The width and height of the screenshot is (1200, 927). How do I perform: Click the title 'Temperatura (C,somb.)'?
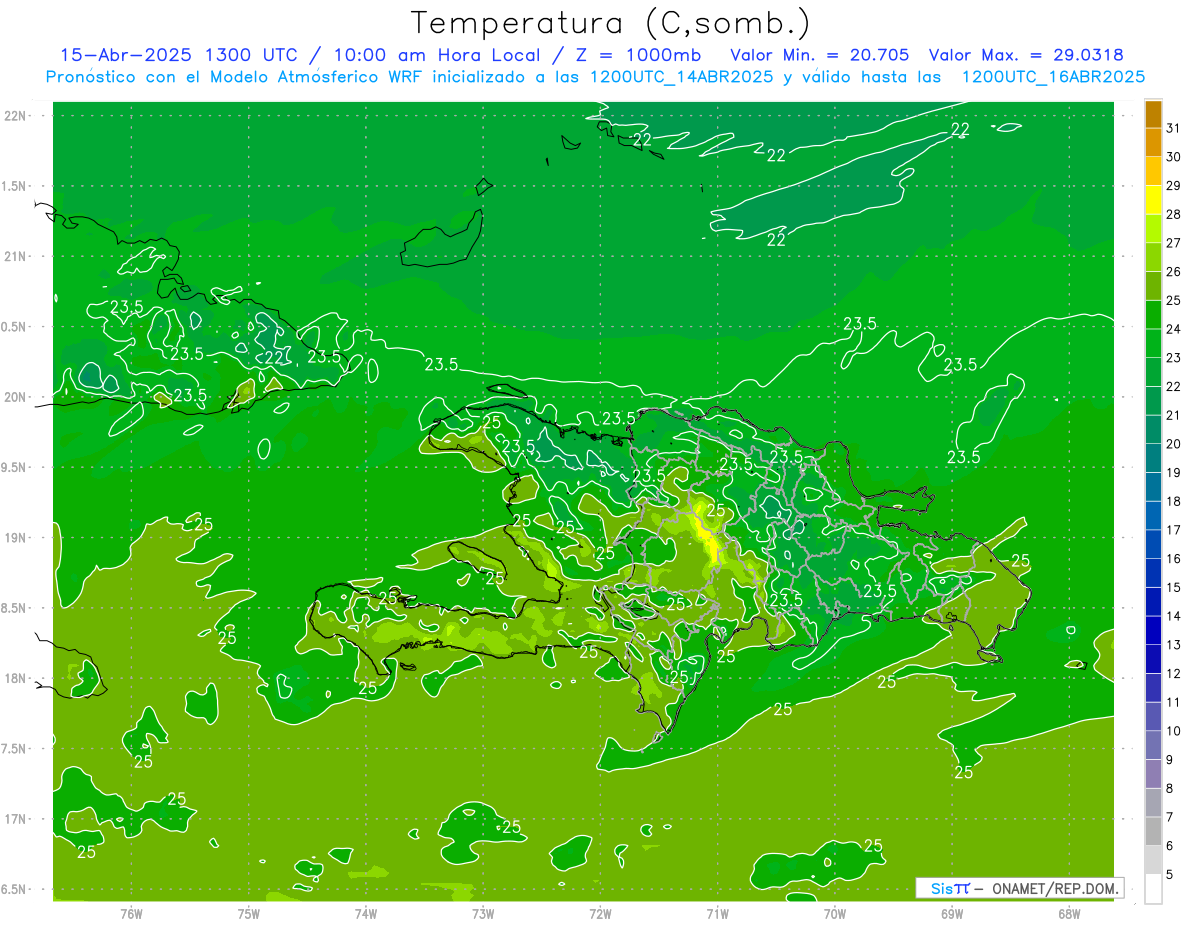pyautogui.click(x=611, y=22)
